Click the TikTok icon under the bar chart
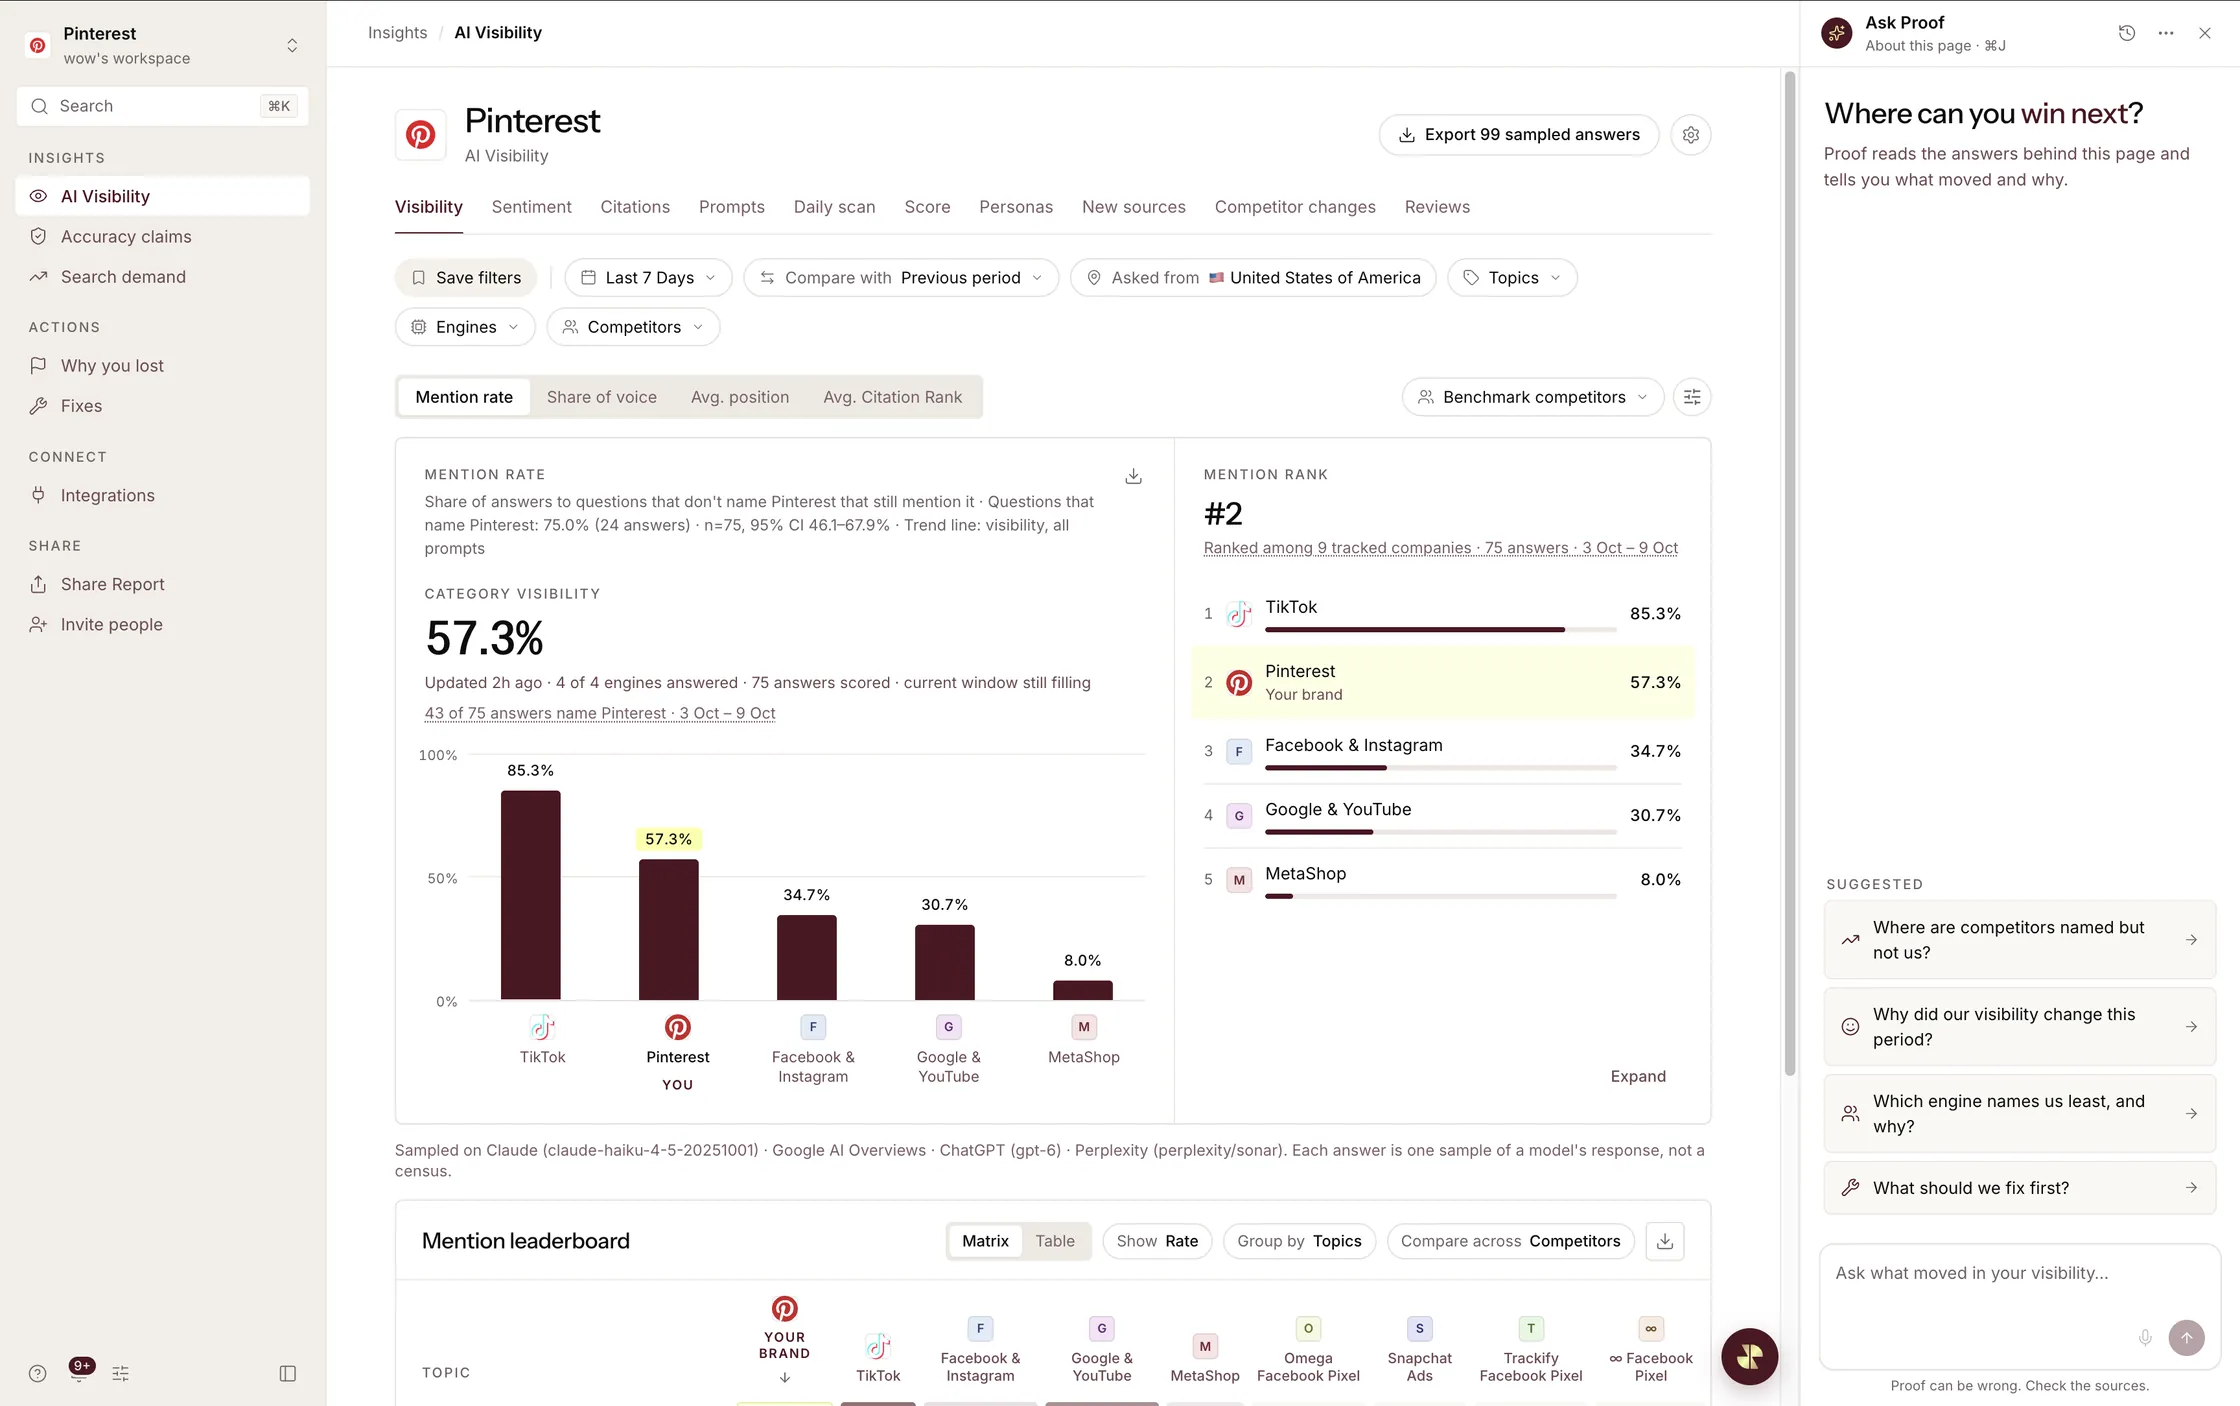 pyautogui.click(x=542, y=1027)
